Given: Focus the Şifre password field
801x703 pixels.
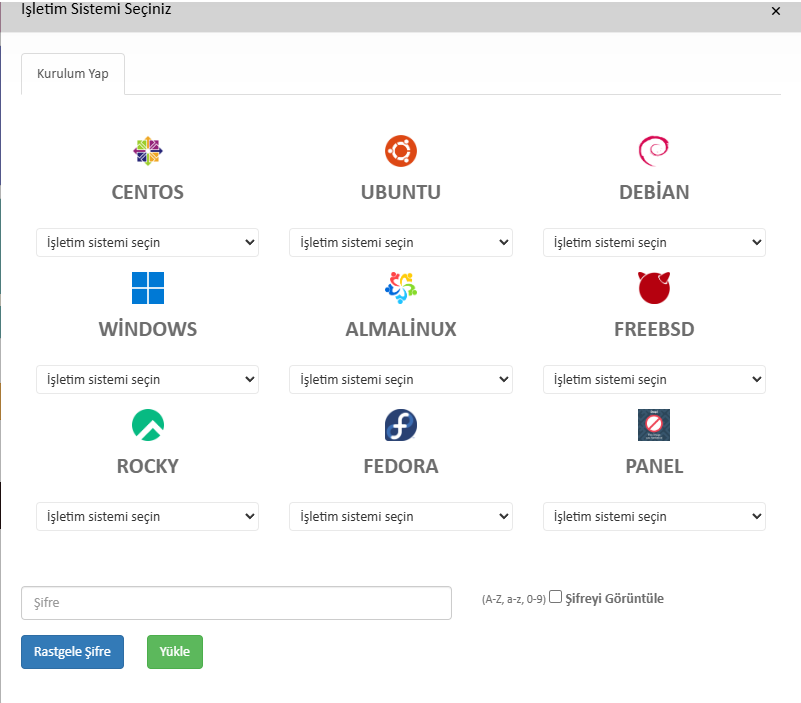Looking at the screenshot, I should [x=237, y=603].
